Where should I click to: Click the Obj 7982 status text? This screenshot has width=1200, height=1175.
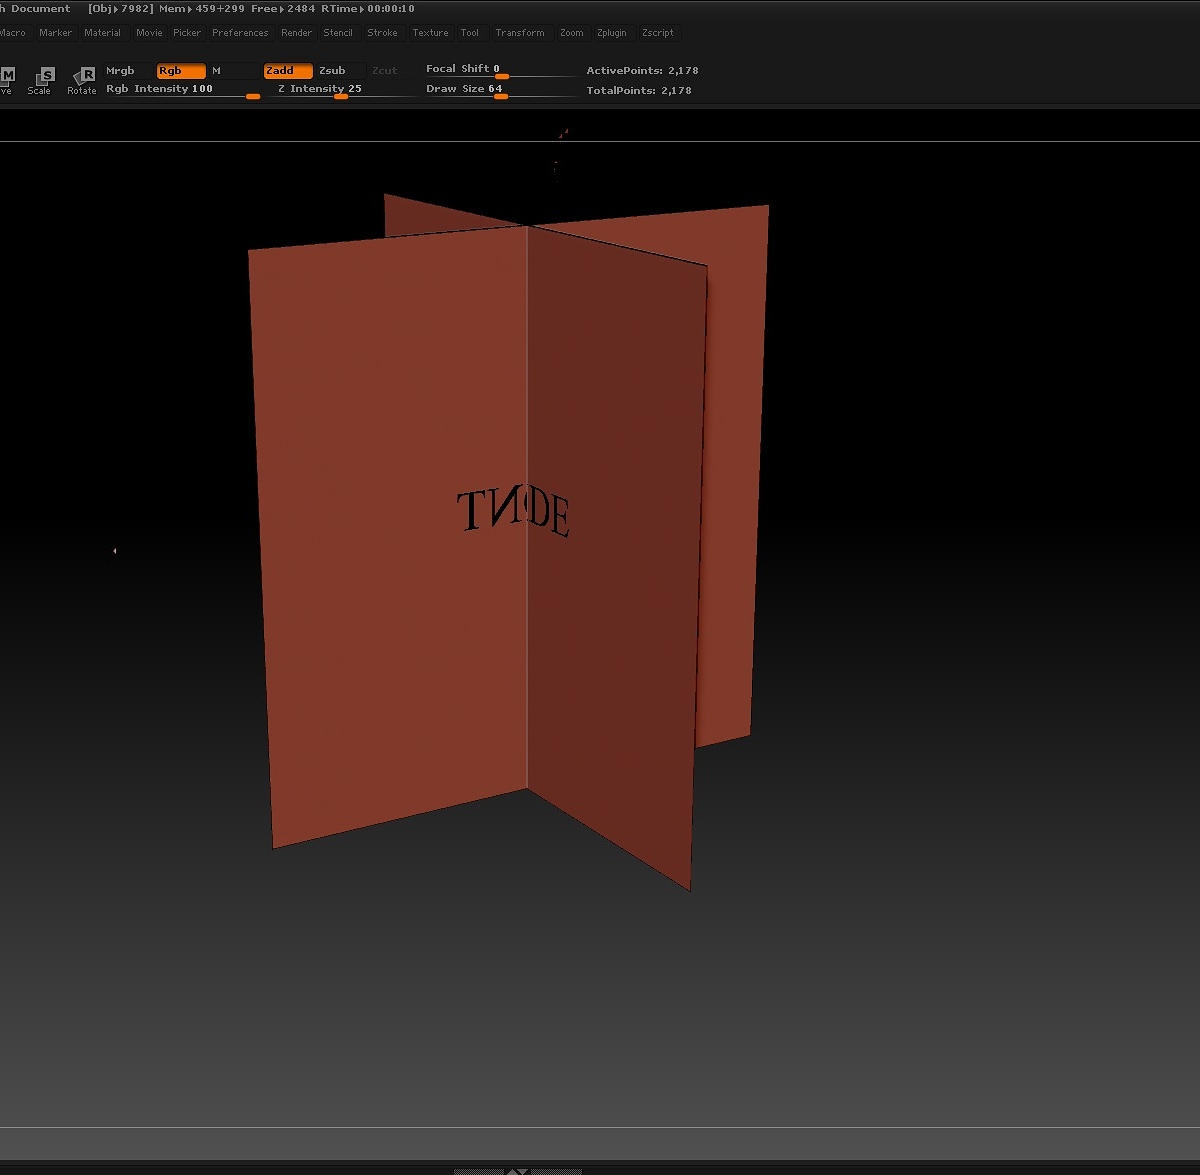tap(121, 9)
